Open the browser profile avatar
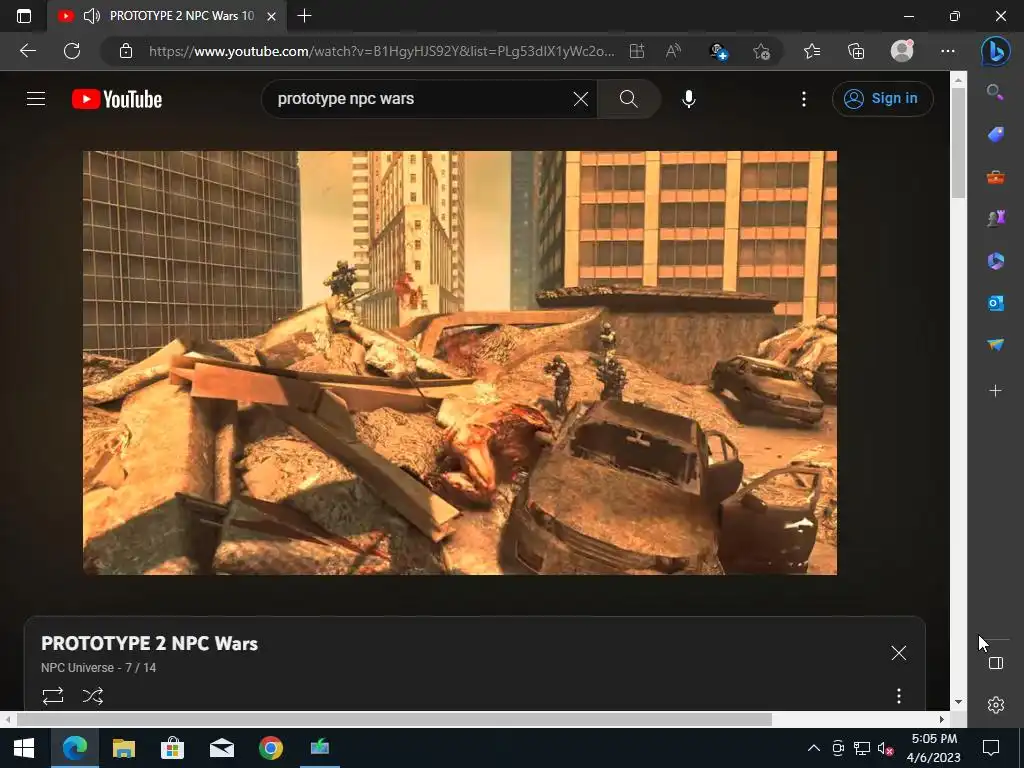This screenshot has height=768, width=1024. coord(902,51)
